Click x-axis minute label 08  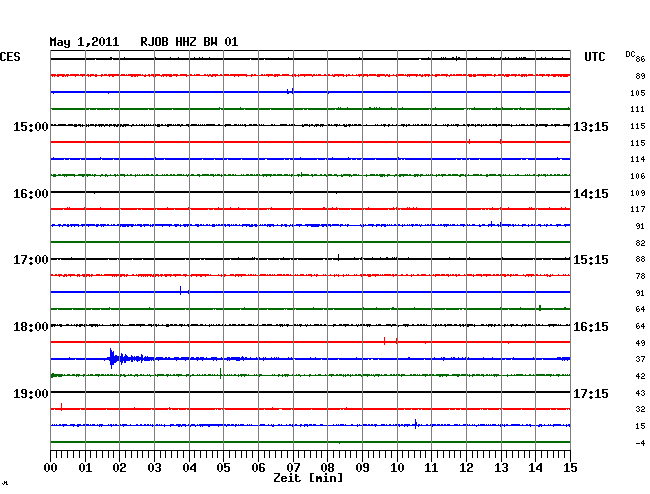click(327, 468)
